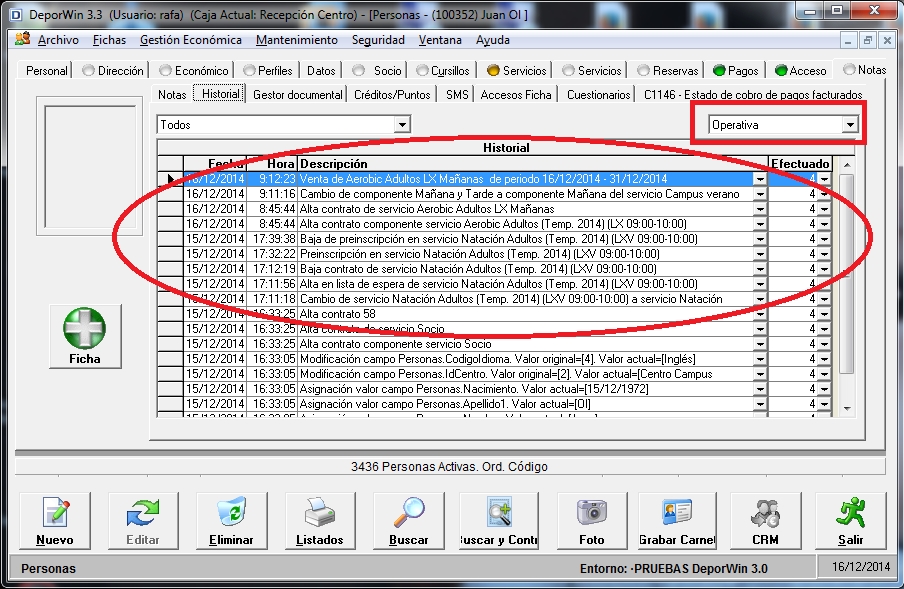Expand description of Personas.CodigoIdioma modification row

760,358
